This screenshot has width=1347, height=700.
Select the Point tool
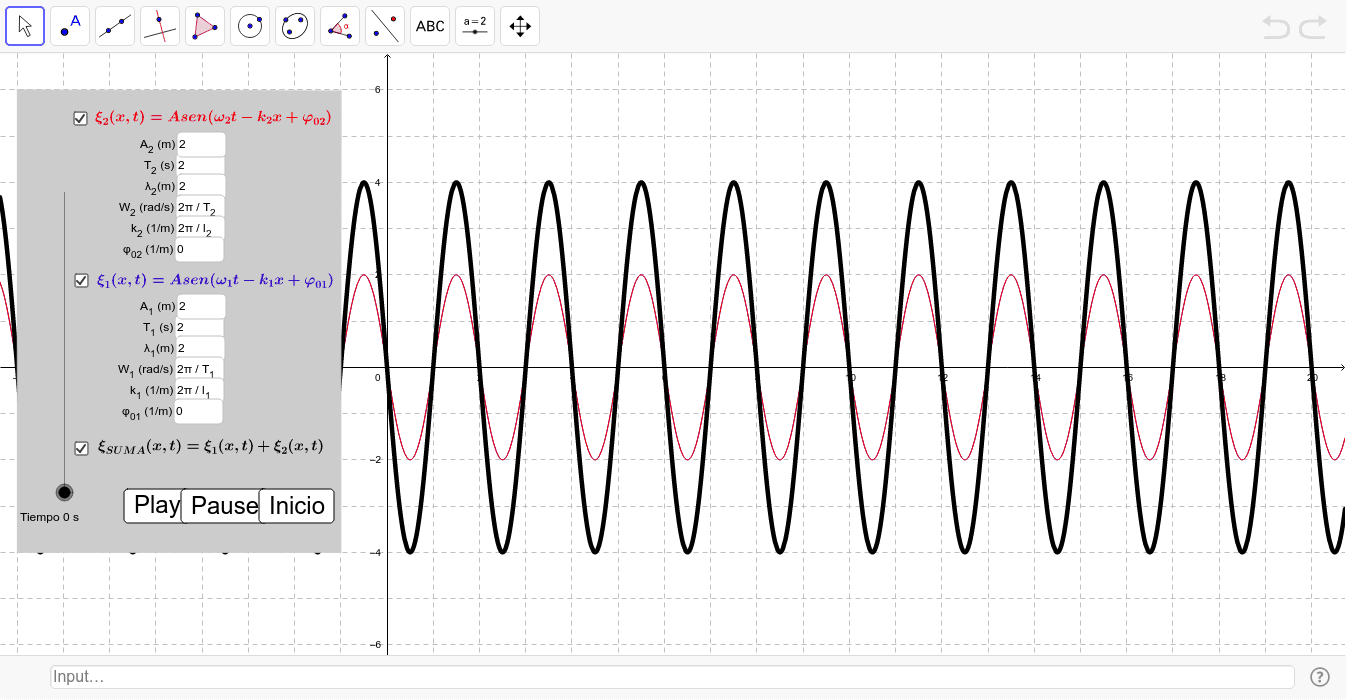[70, 26]
